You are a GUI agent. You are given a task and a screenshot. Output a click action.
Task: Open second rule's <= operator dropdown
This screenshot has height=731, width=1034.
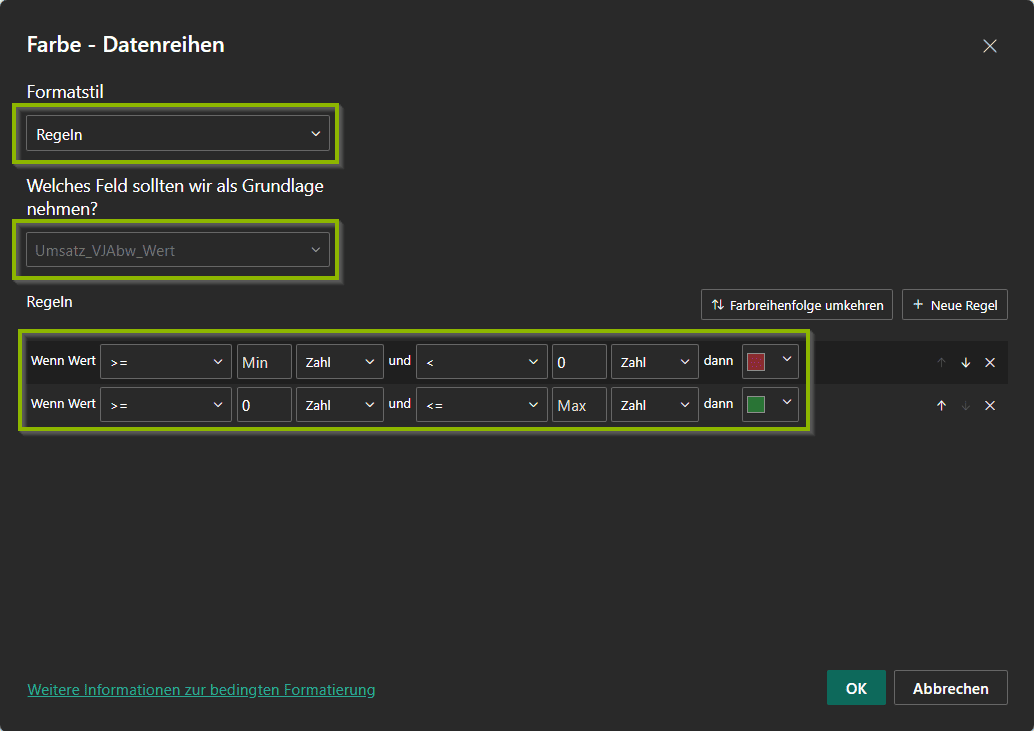pos(481,405)
